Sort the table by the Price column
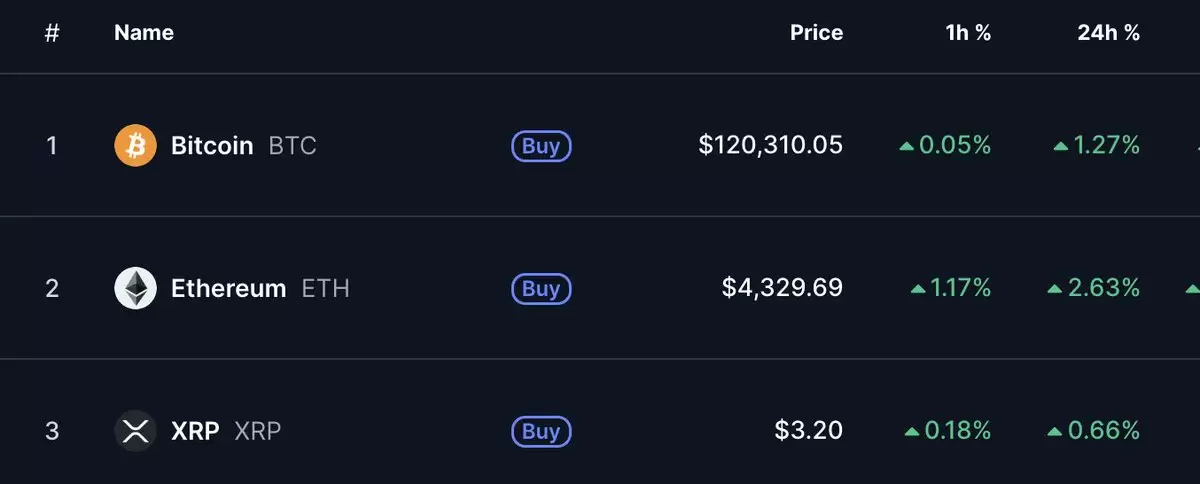The image size is (1200, 484). tap(816, 33)
